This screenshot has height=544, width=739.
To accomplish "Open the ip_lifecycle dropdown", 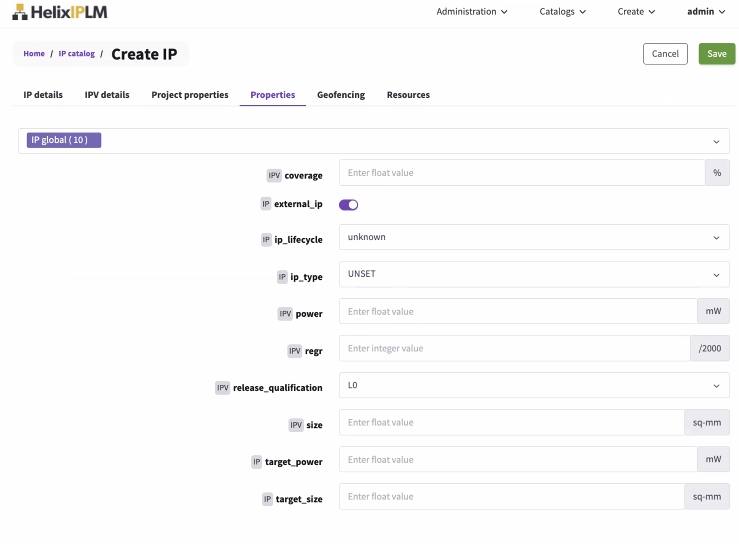I will click(x=534, y=238).
